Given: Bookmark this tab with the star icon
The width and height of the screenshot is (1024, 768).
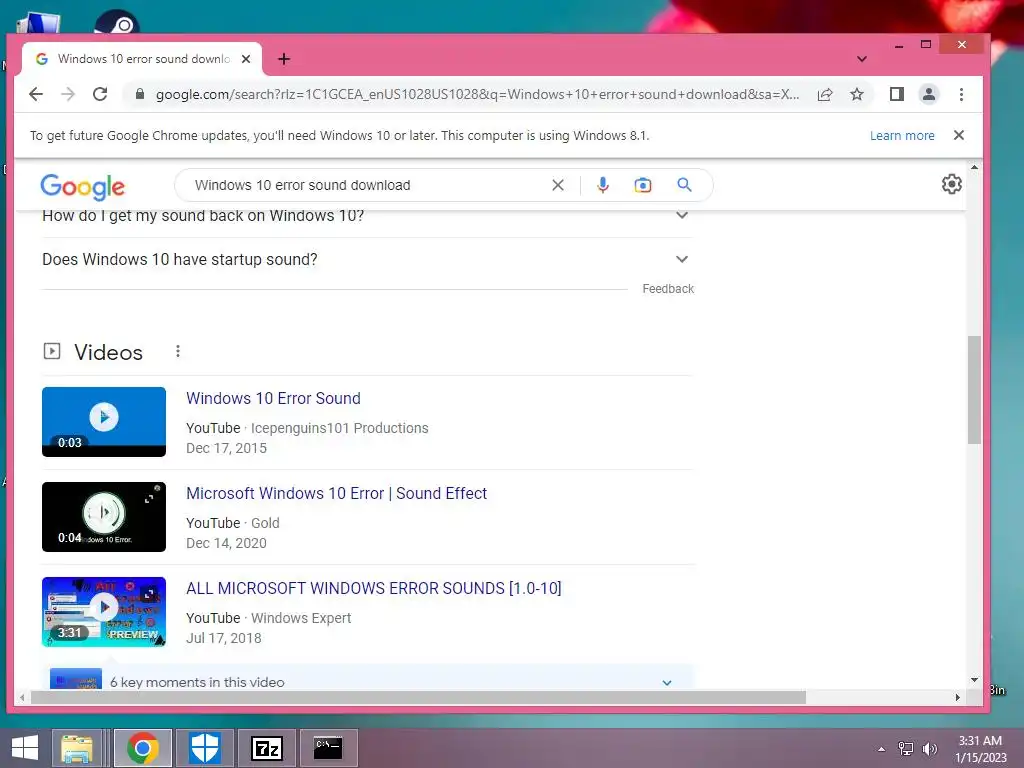Looking at the screenshot, I should [x=857, y=95].
